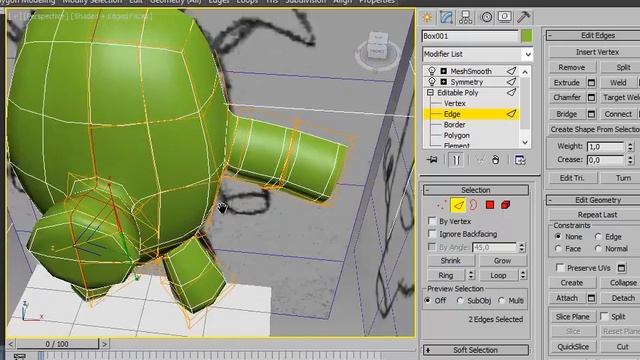
Task: Click the Shrink selection button
Action: coord(451,260)
